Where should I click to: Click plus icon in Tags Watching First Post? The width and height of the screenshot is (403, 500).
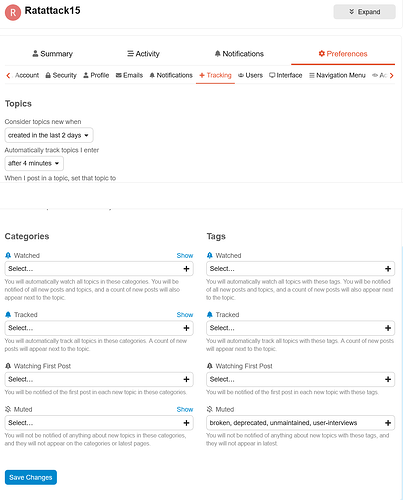(x=388, y=379)
